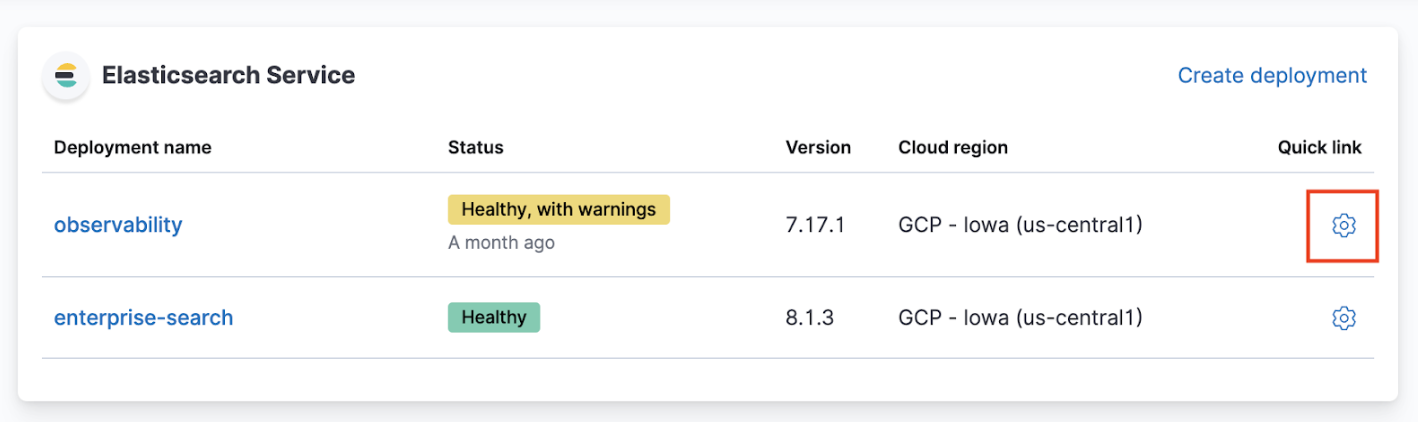Click empty area below the deployments table
The width and height of the screenshot is (1418, 422).
700,380
